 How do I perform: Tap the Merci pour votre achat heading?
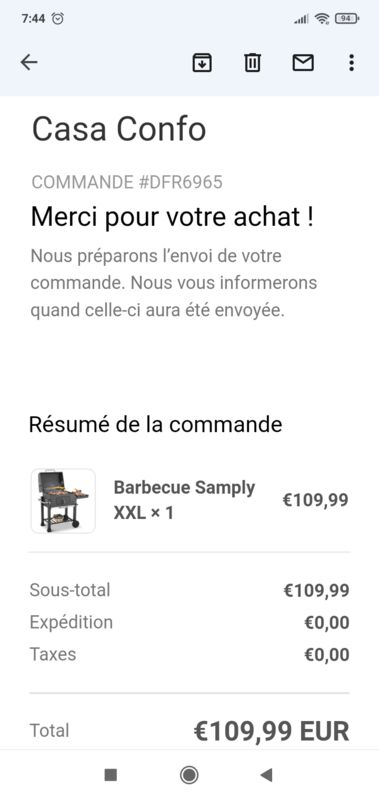tap(172, 217)
